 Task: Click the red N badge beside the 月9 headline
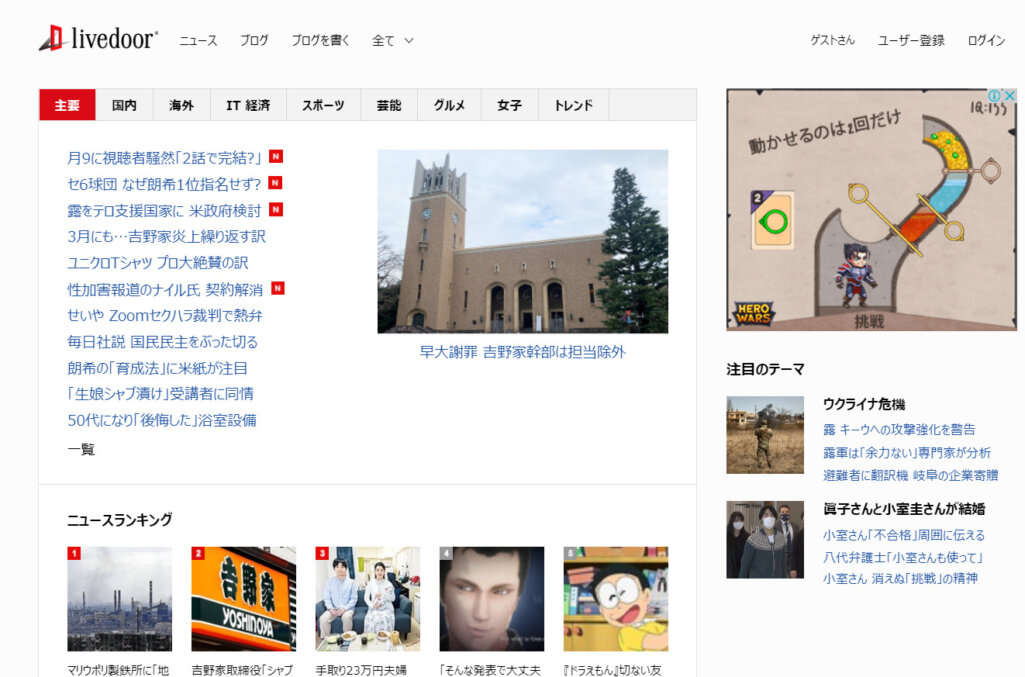[x=277, y=156]
